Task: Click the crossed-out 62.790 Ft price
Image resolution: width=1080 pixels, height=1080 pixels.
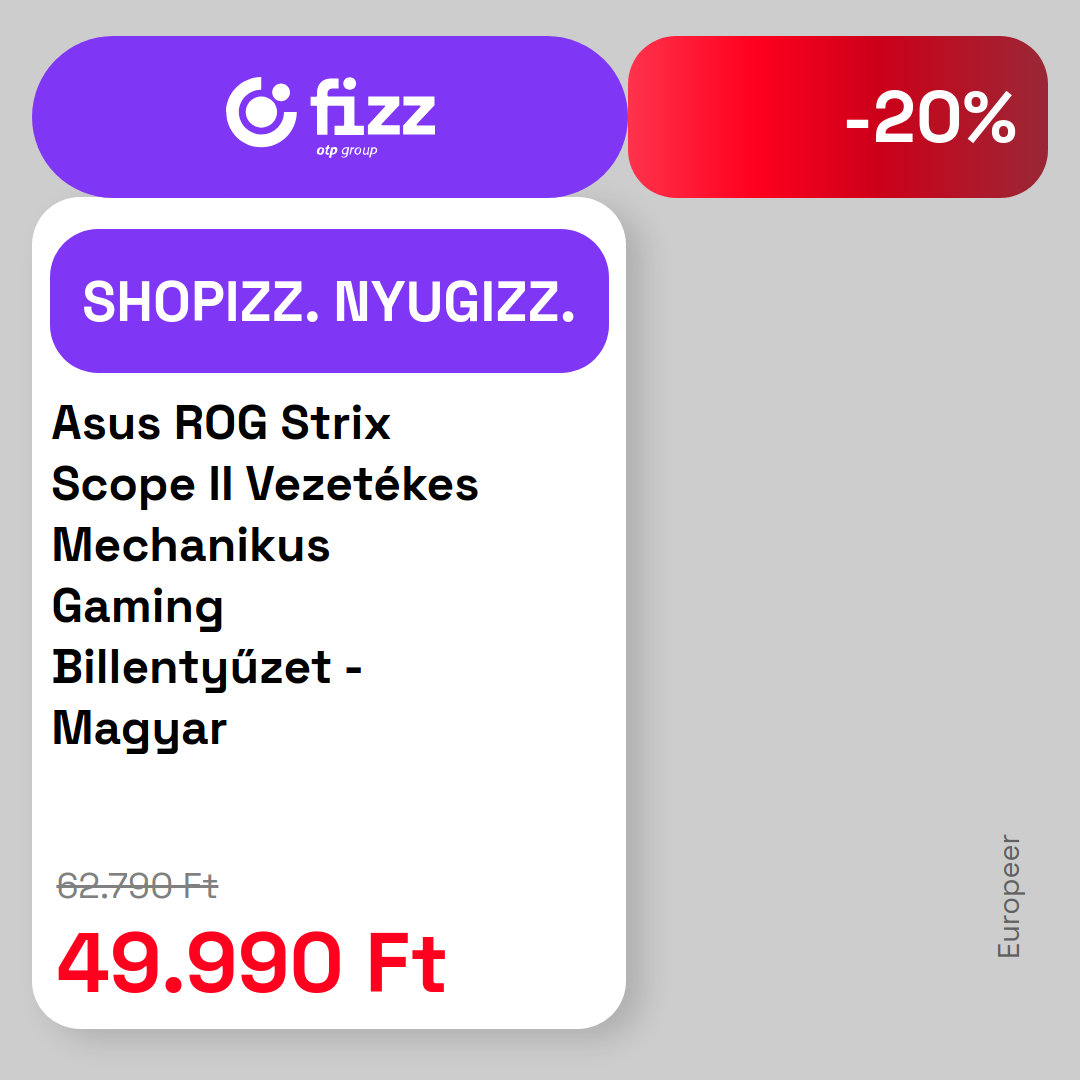Action: point(138,886)
